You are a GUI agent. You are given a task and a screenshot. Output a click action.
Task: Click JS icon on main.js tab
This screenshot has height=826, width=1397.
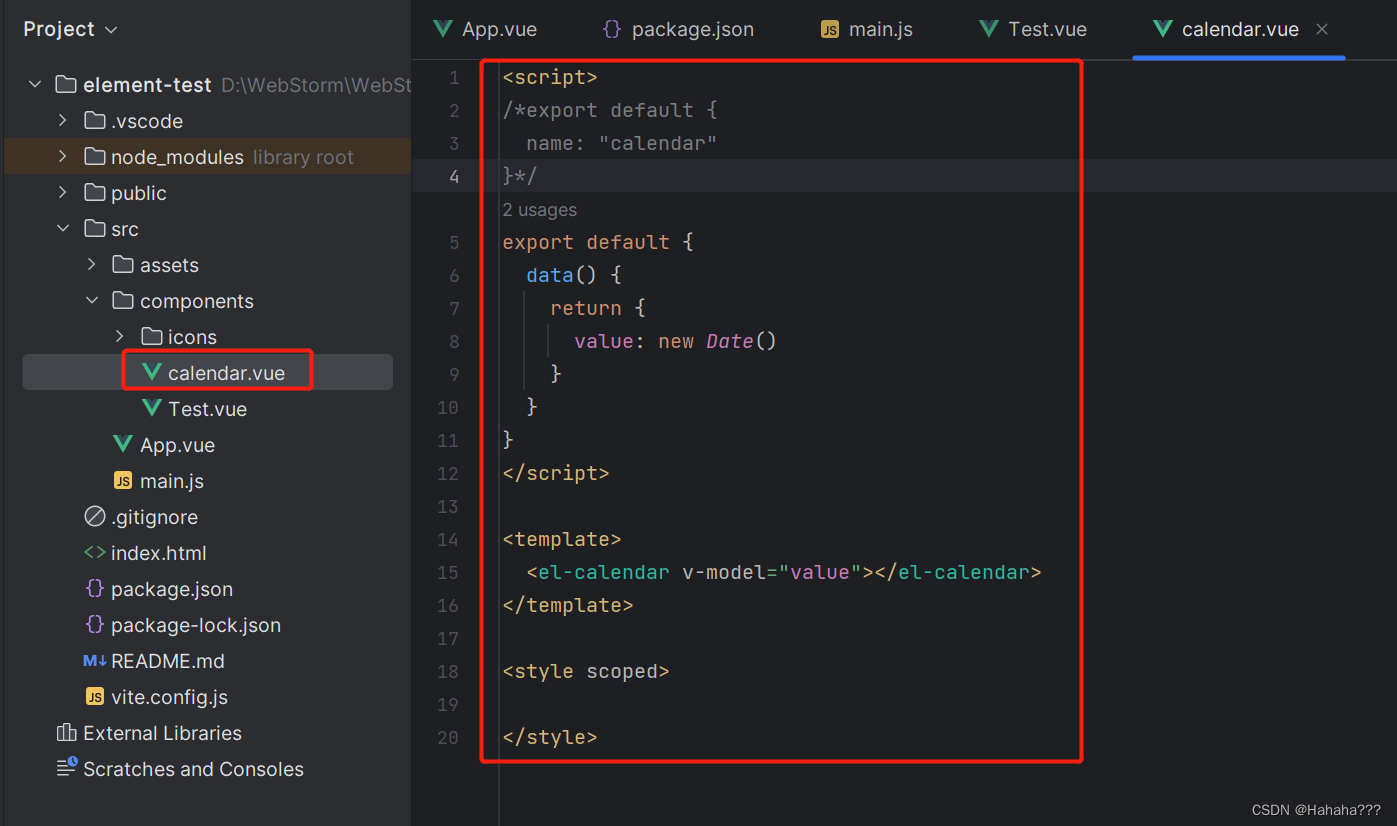(830, 29)
